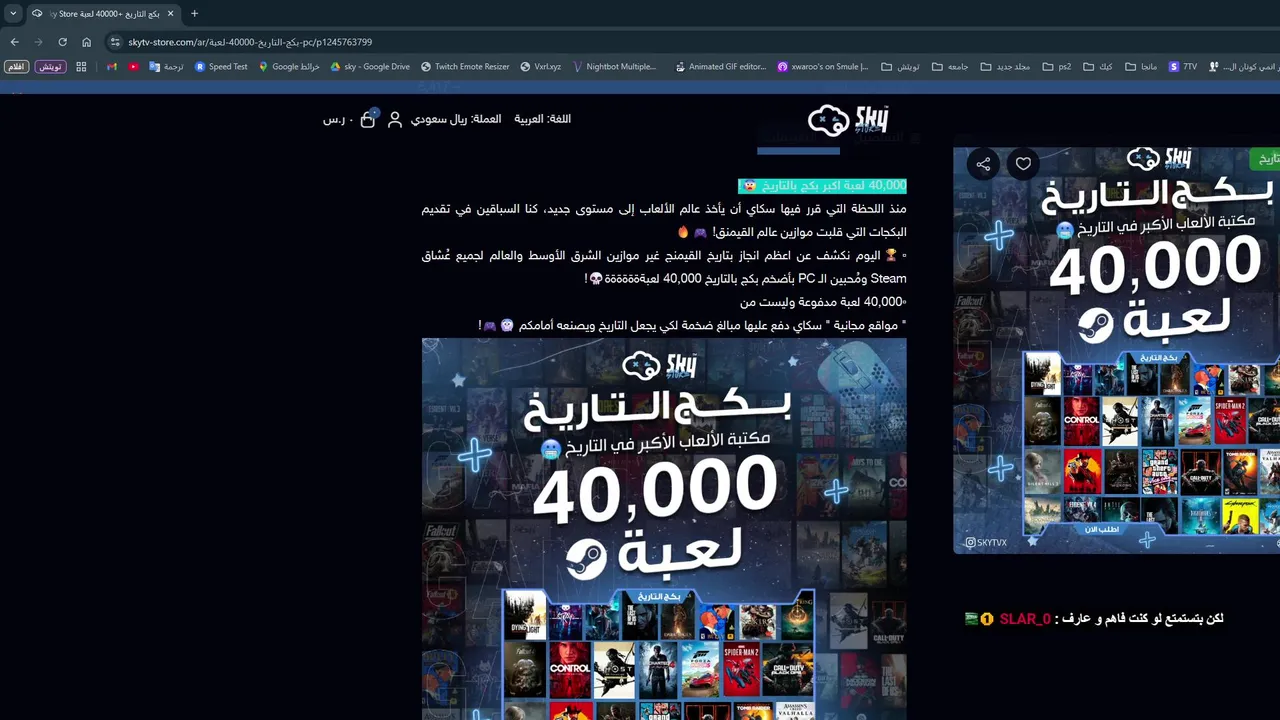Image resolution: width=1280 pixels, height=720 pixels.
Task: Open the browser home page
Action: pos(87,42)
